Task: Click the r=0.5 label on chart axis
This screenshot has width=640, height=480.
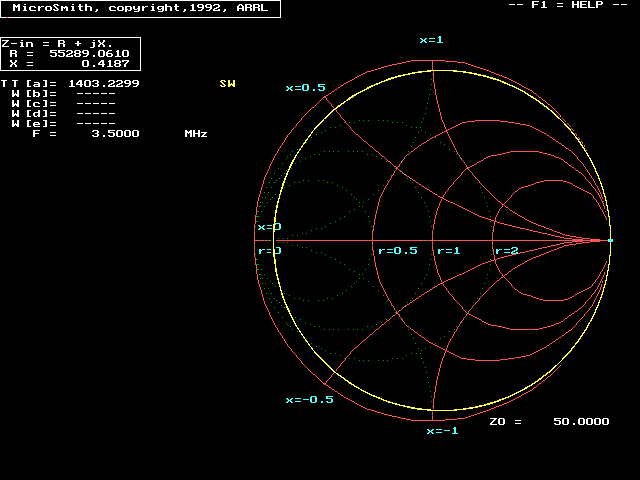Action: [396, 251]
